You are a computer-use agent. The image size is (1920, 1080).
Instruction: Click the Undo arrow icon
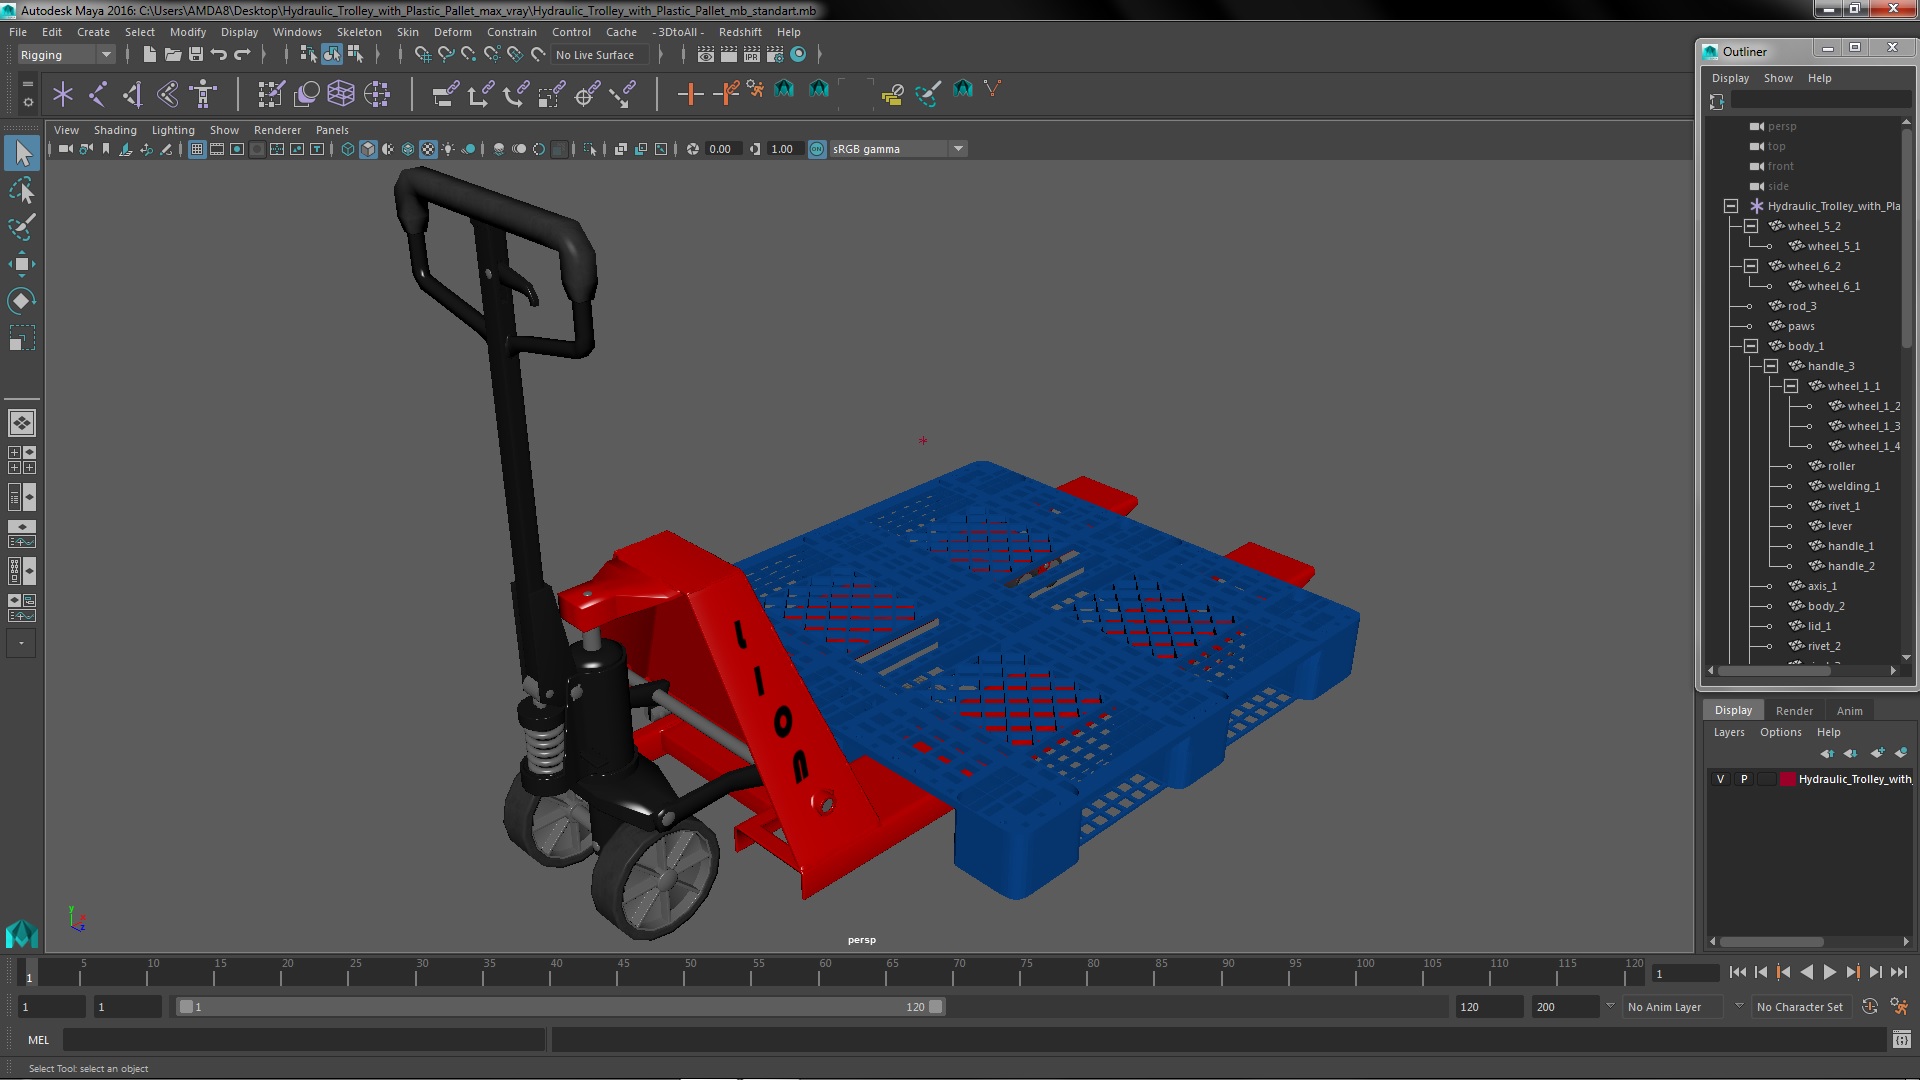pos(219,54)
